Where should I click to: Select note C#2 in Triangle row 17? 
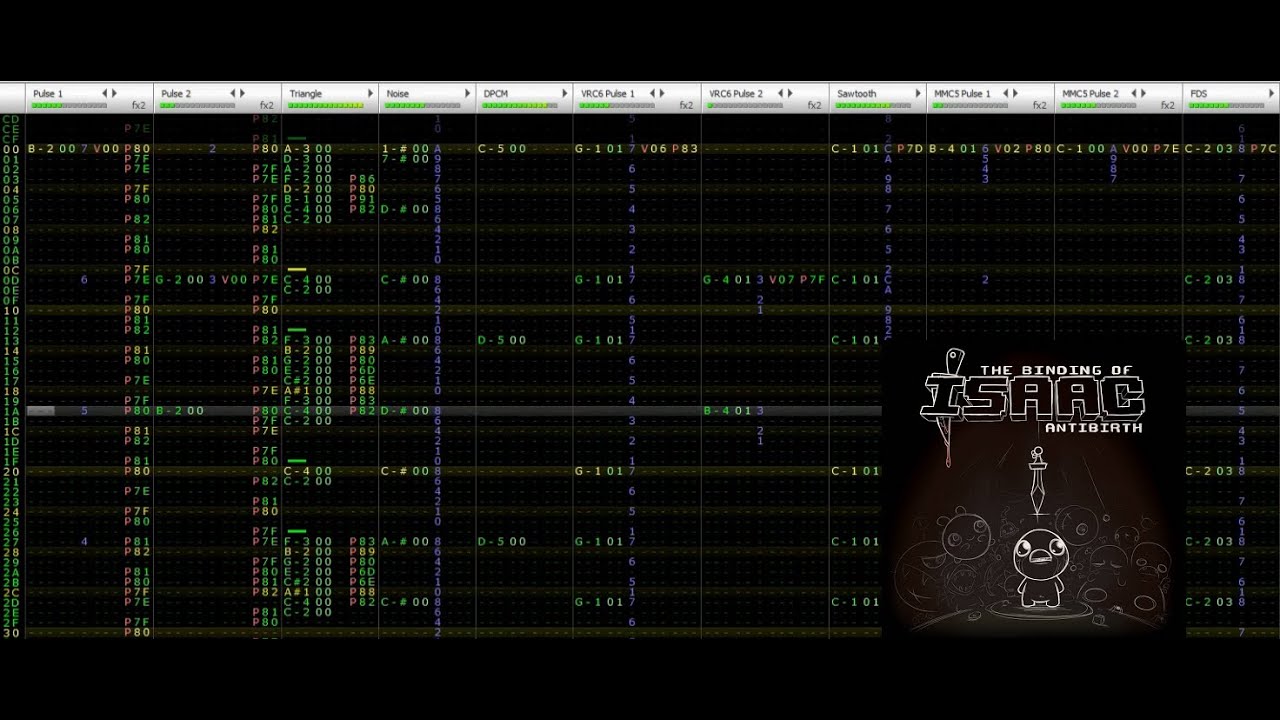(295, 381)
